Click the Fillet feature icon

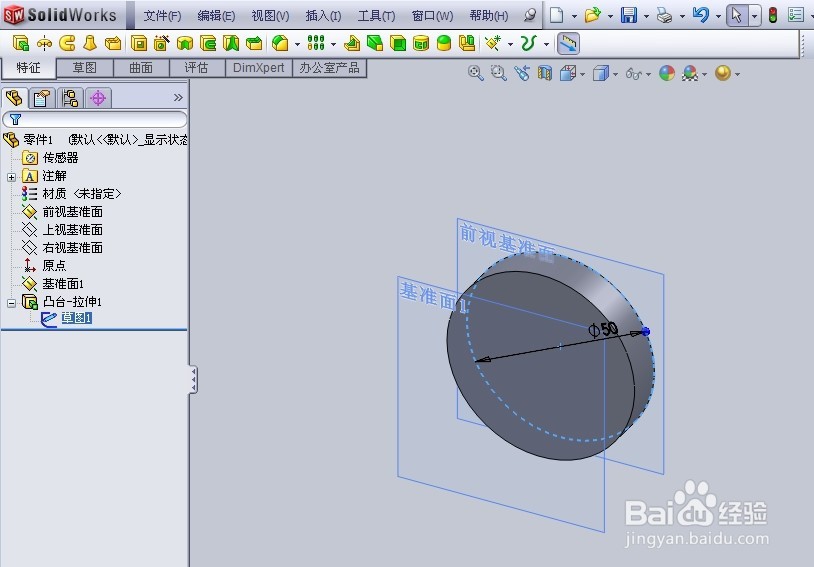coord(280,43)
